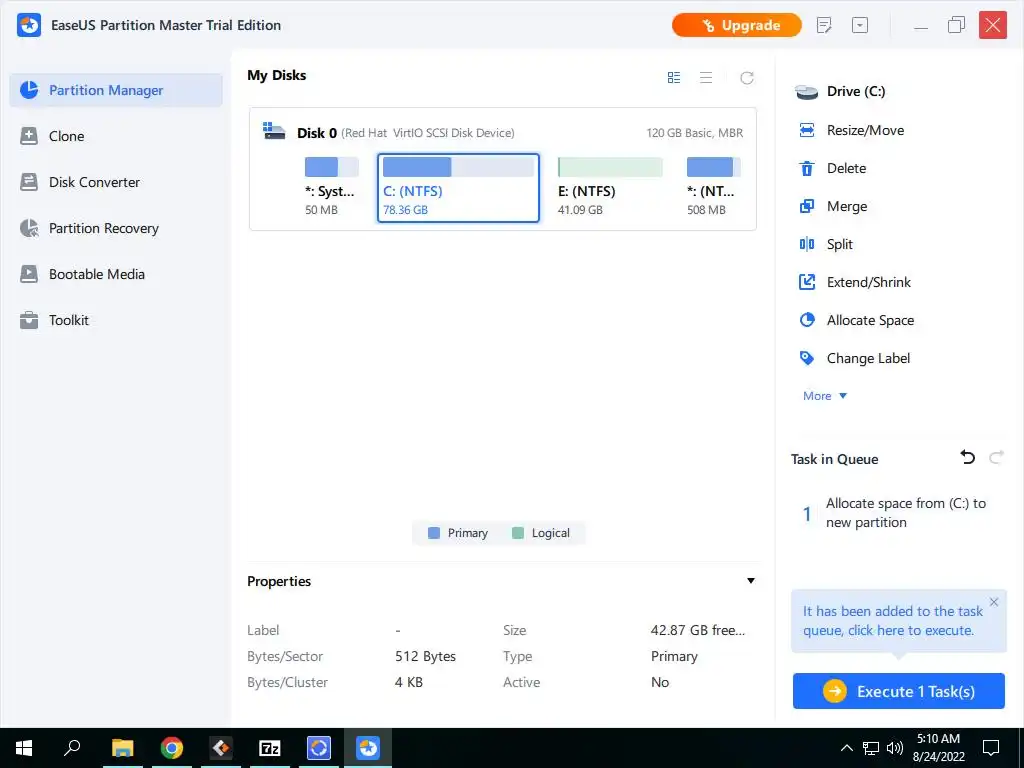Open the volume control in tray
Viewport: 1024px width, 768px height.
(895, 748)
